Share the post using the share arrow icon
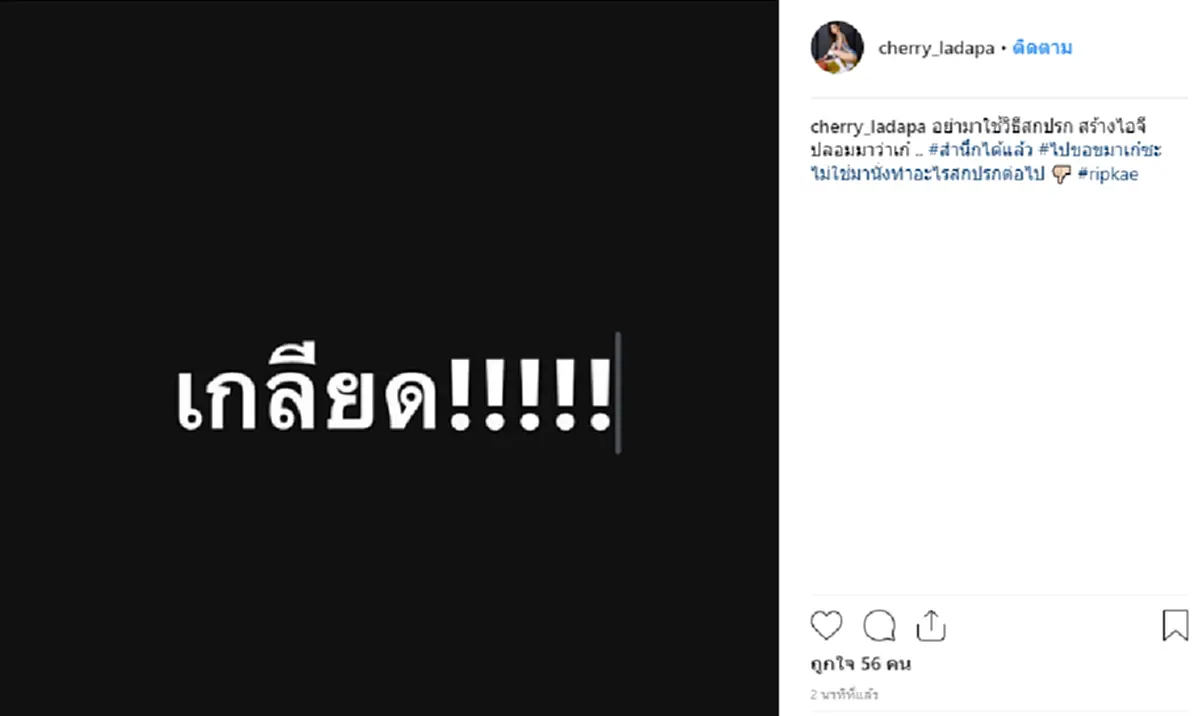 click(931, 625)
